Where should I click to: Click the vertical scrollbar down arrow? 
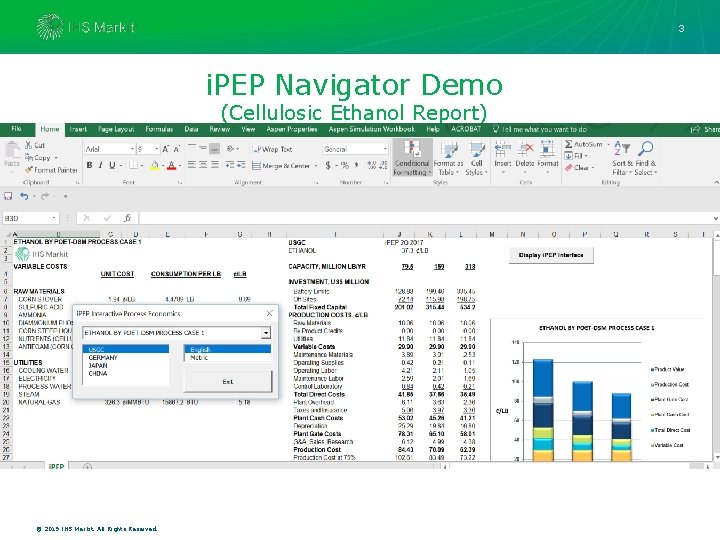pos(716,457)
